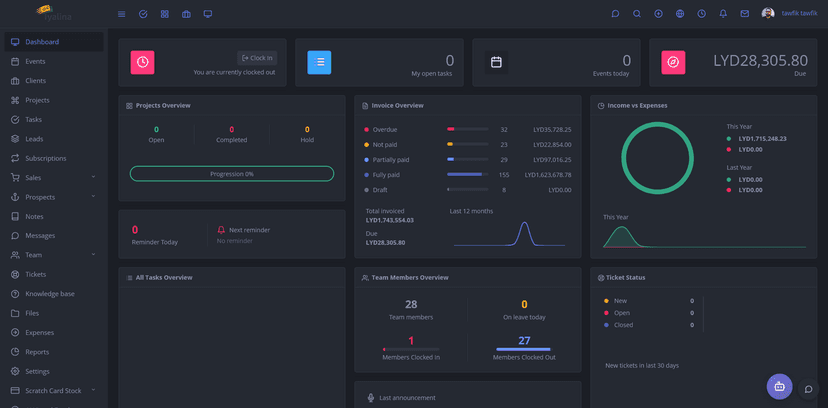Click the On leave today count

[x=524, y=304]
